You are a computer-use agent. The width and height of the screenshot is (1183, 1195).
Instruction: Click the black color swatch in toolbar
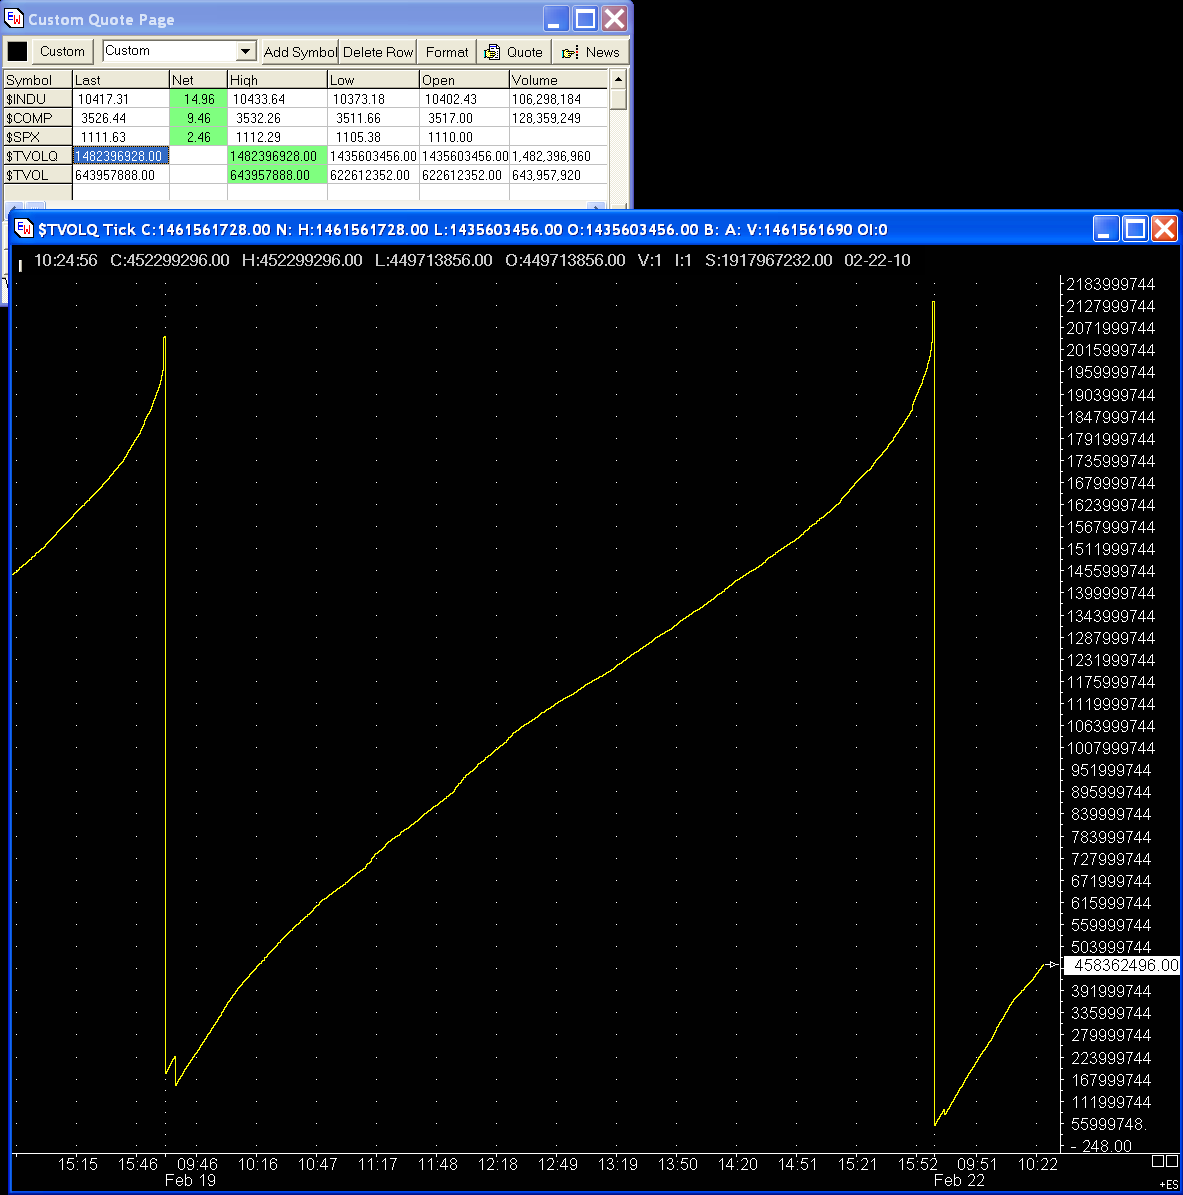point(18,52)
